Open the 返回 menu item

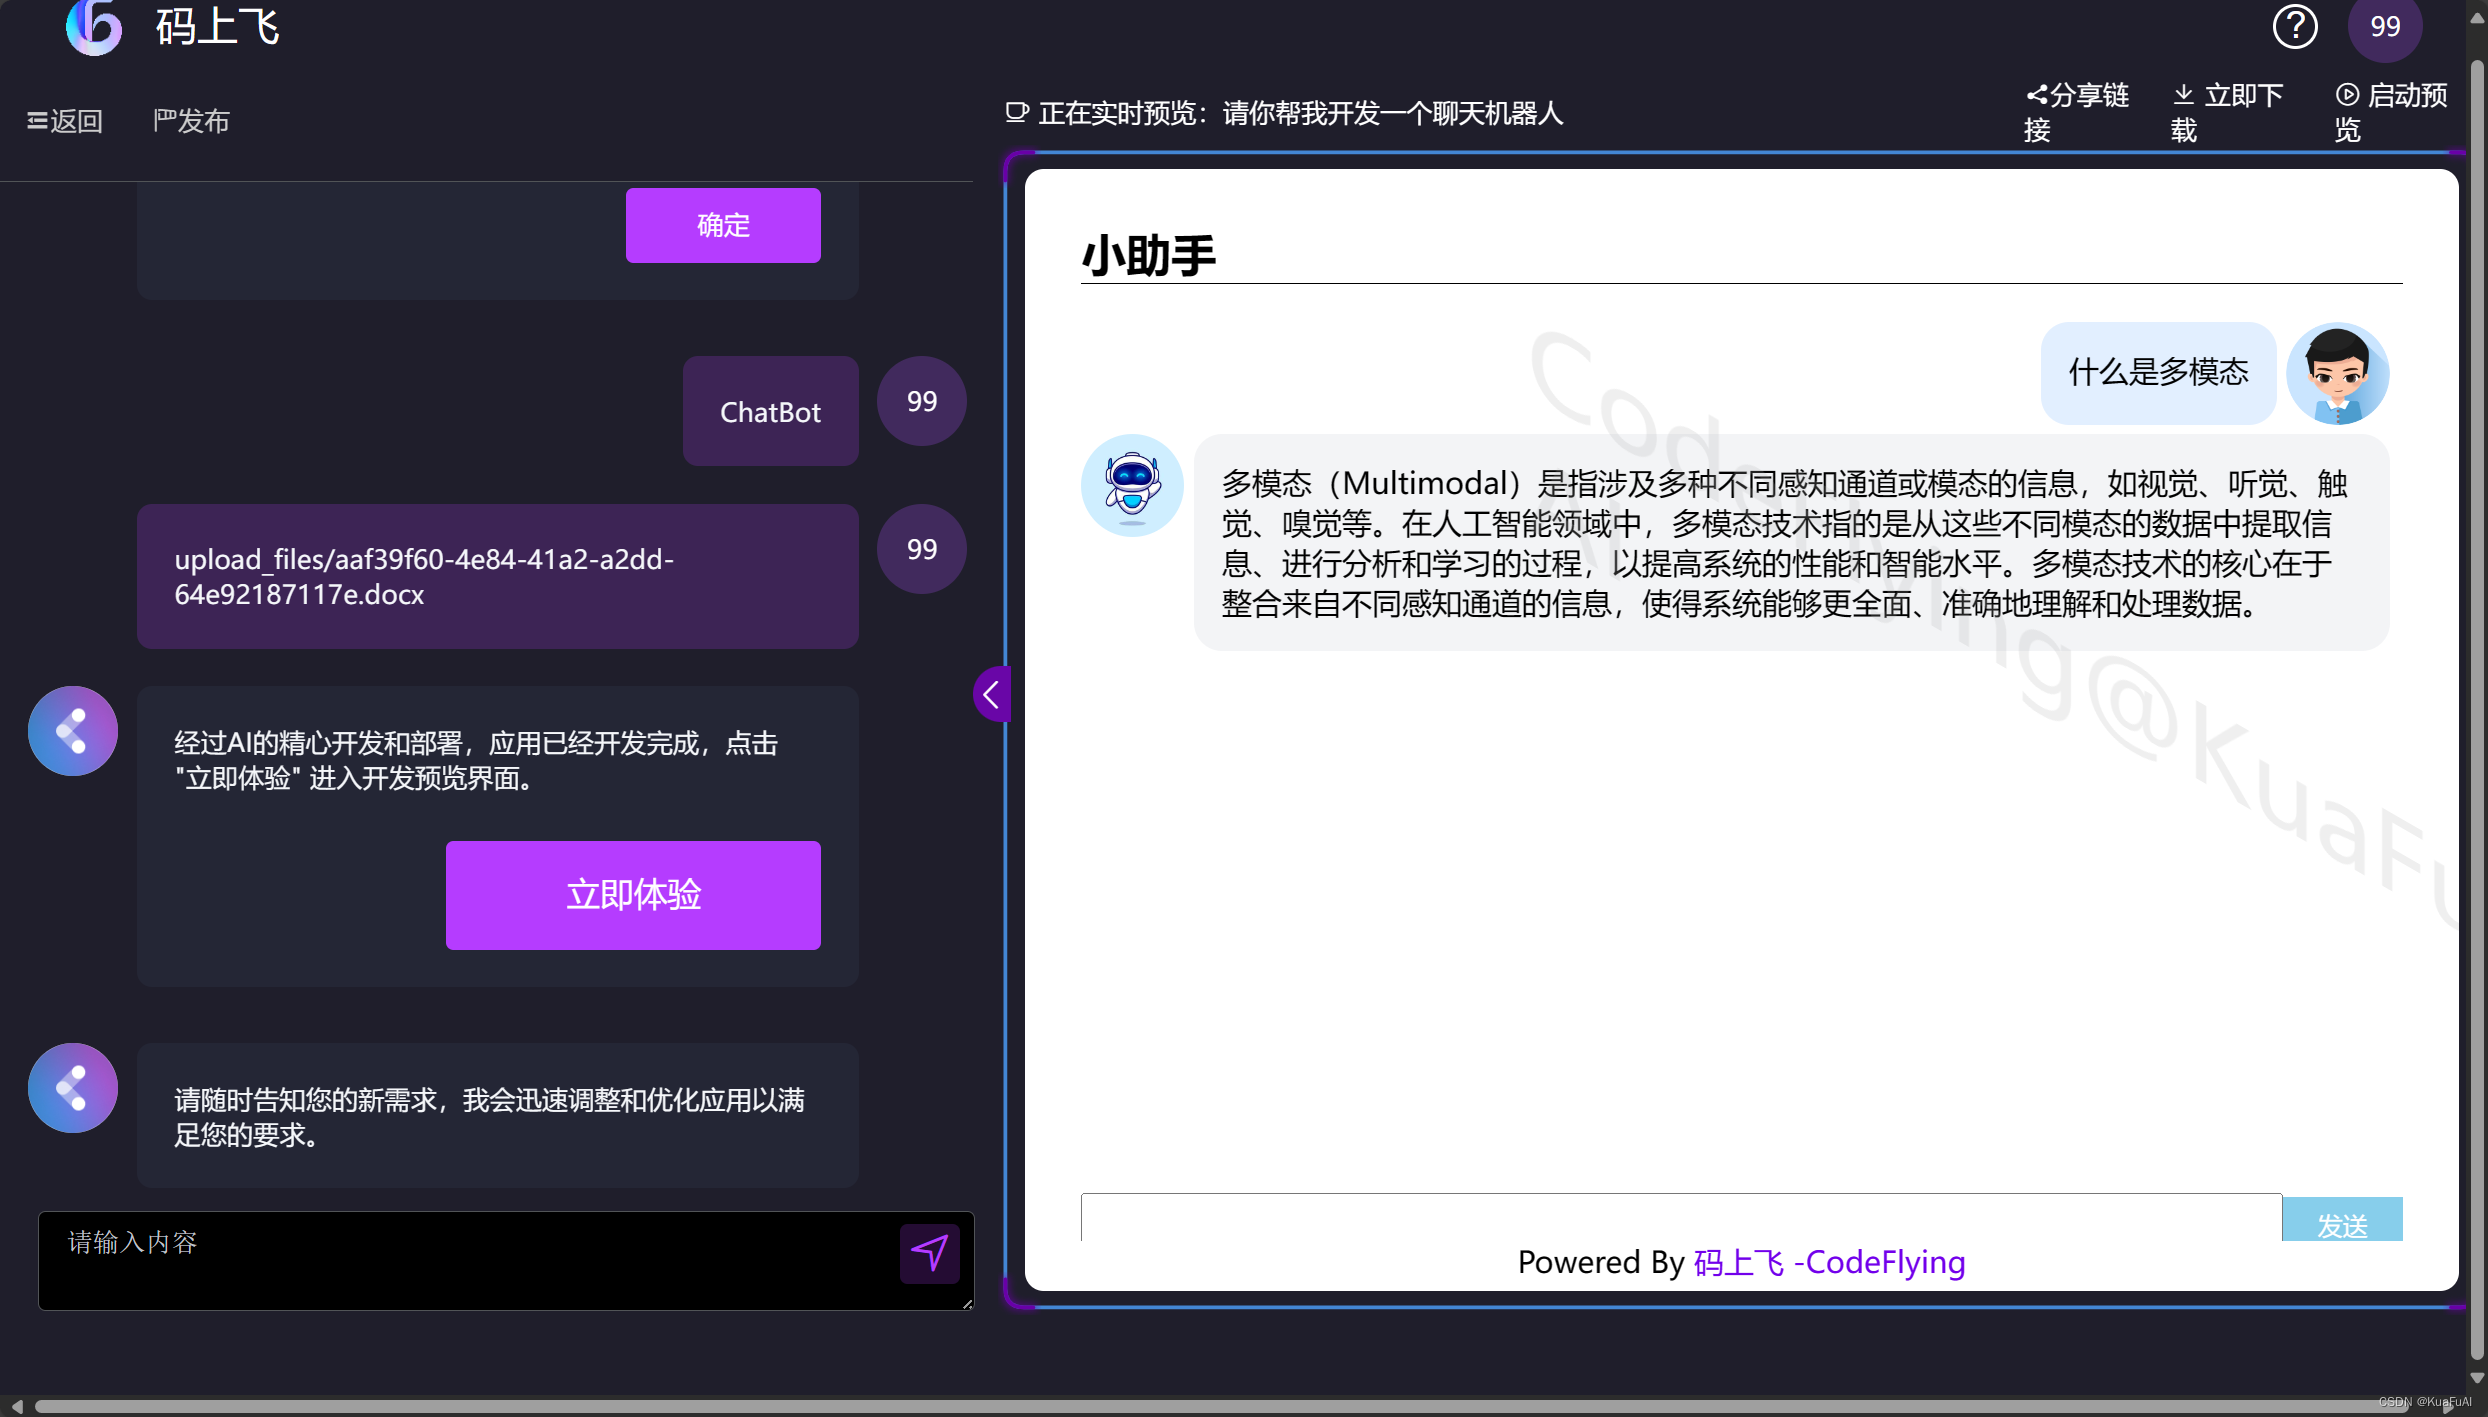[x=65, y=121]
